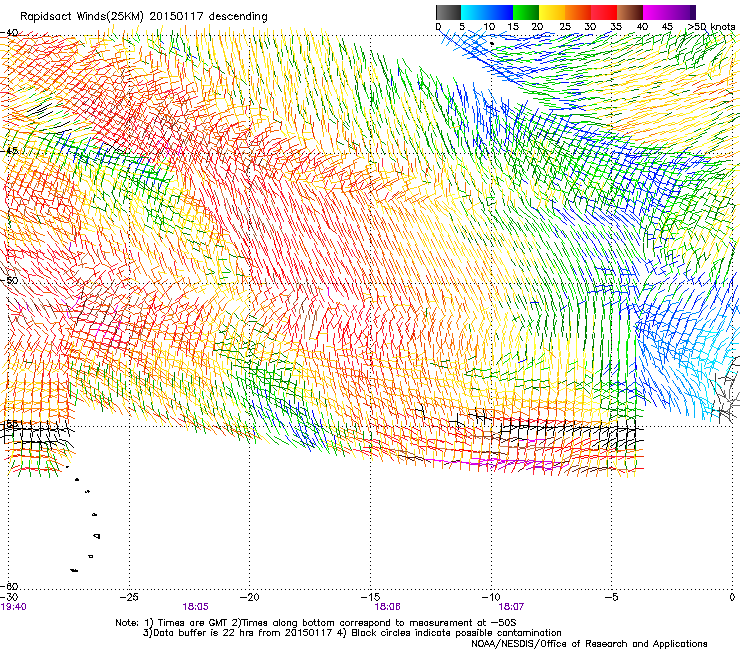Click the '-15' longitude axis label
Image resolution: width=740 pixels, height=650 pixels.
click(x=370, y=598)
